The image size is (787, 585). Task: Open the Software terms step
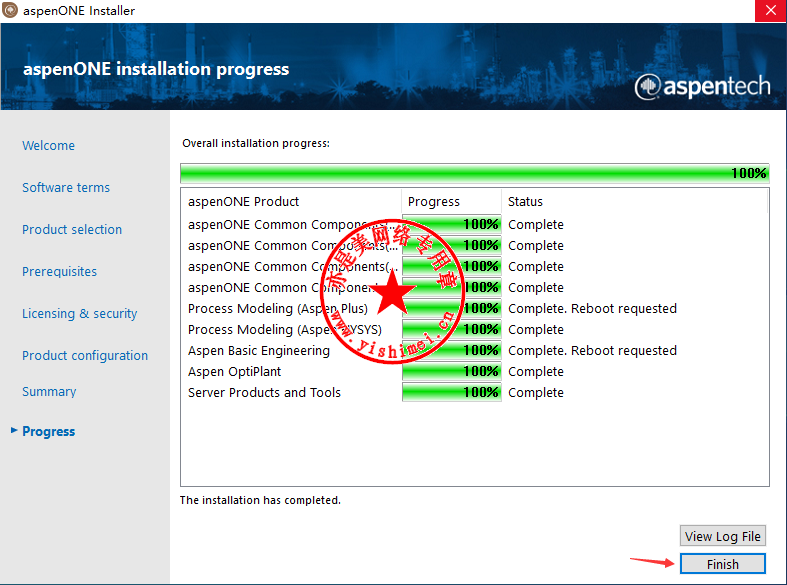(x=66, y=188)
